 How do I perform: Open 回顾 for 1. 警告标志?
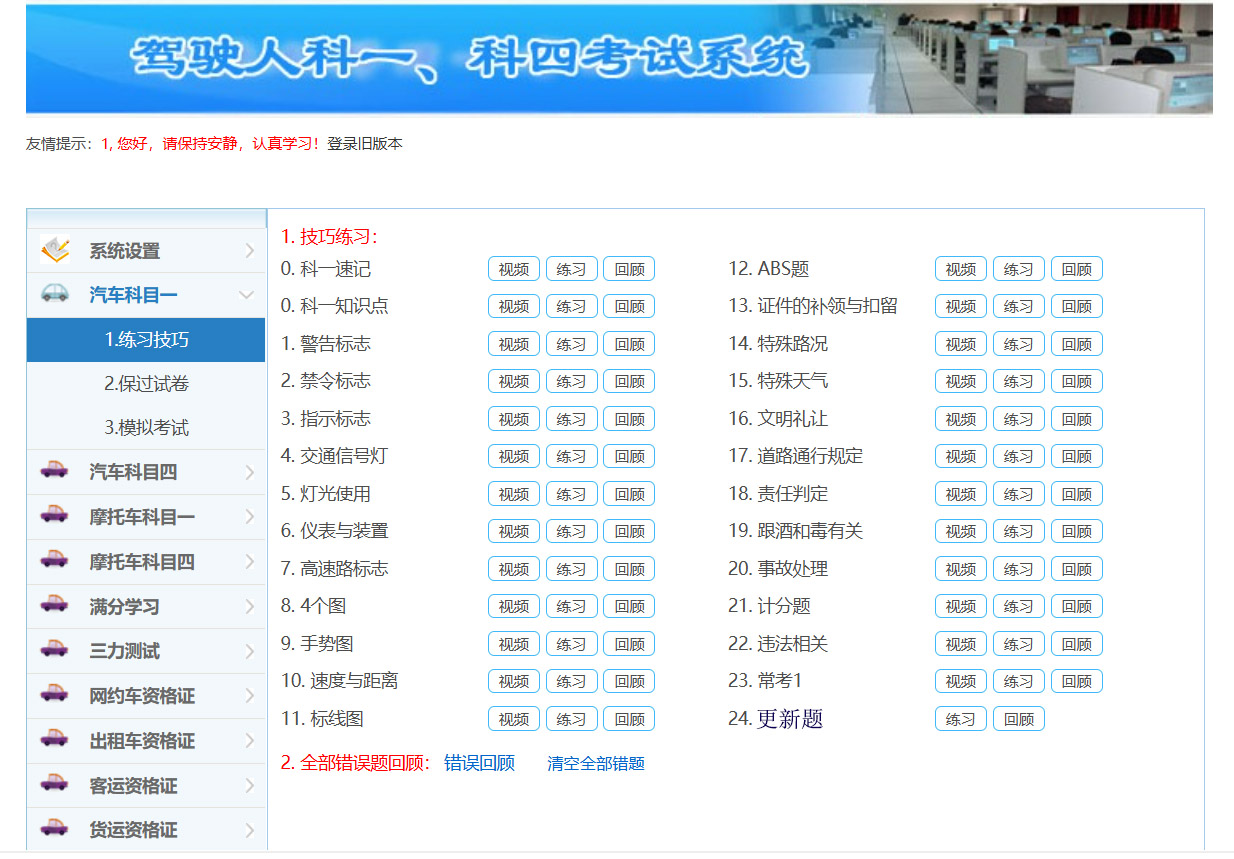(629, 344)
